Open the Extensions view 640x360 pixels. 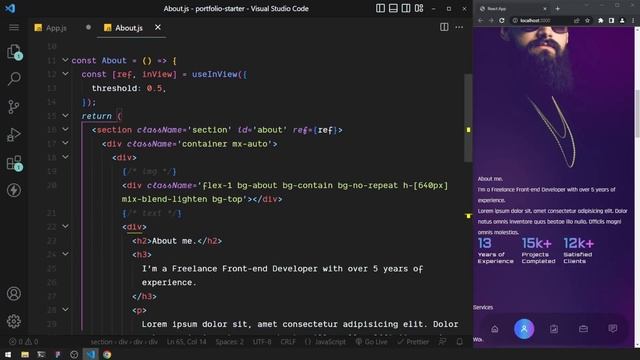[14, 163]
